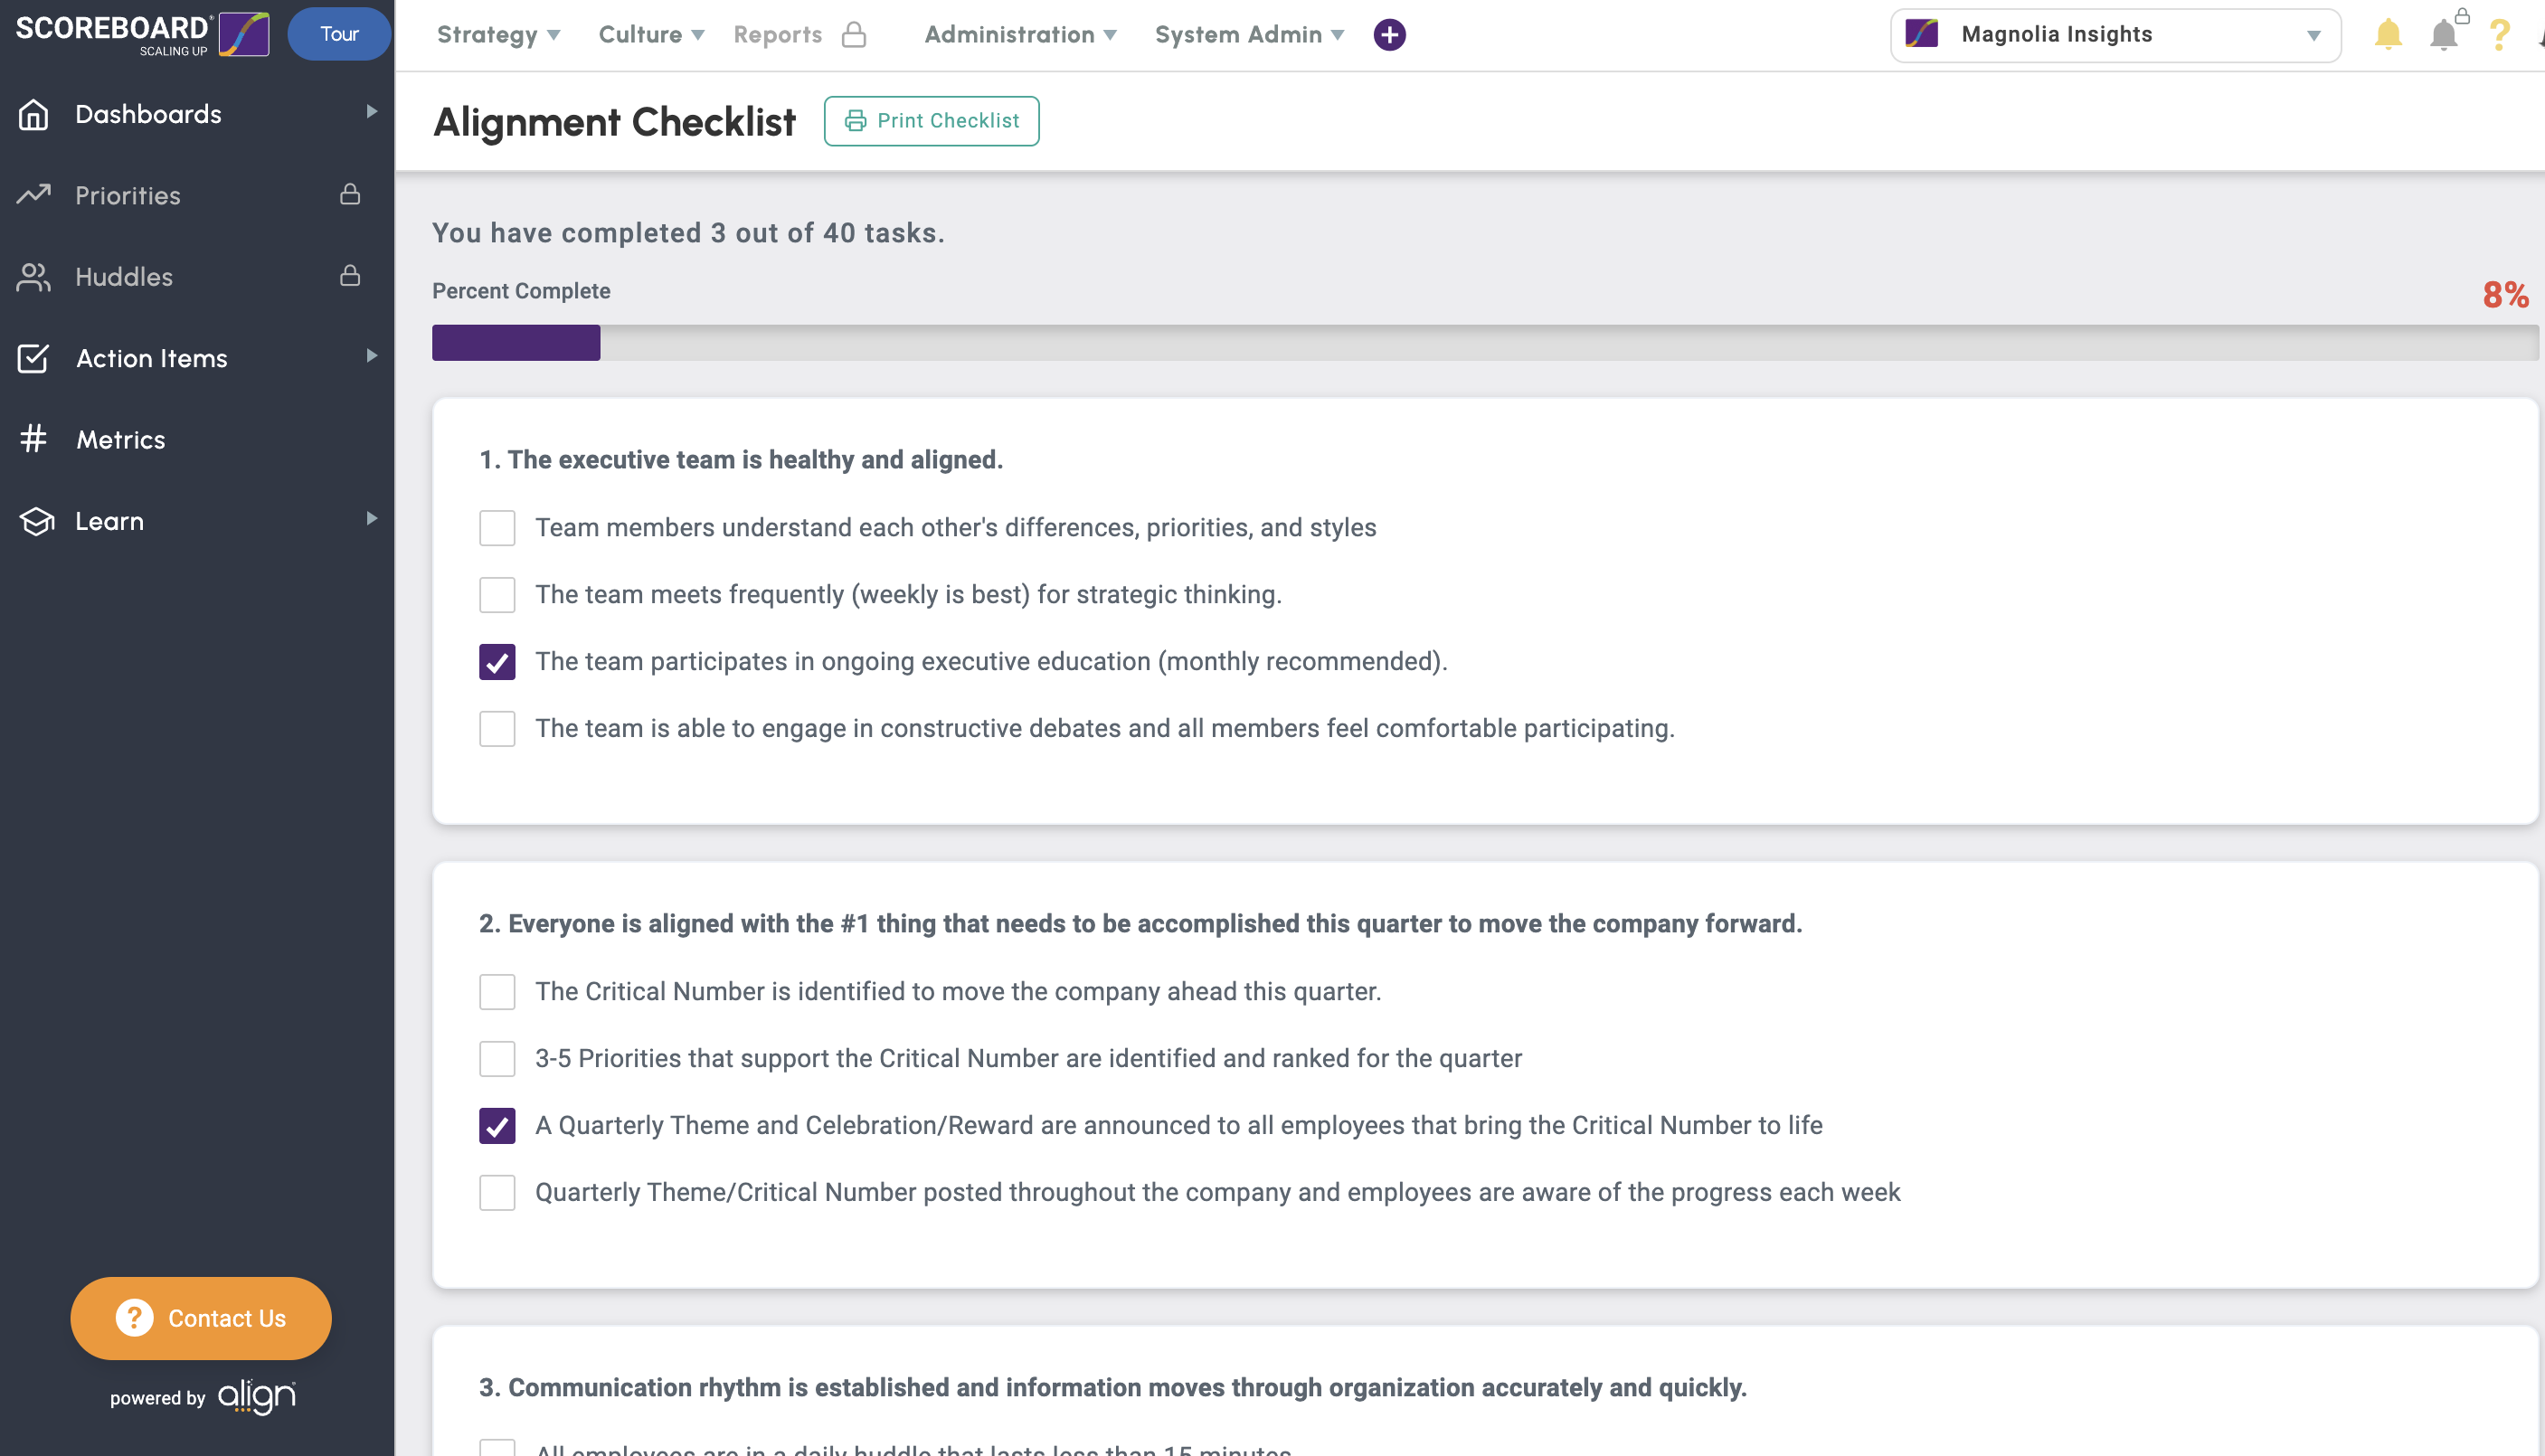Viewport: 2545px width, 1456px height.
Task: Click the gray unfilled portion of progress bar
Action: [x=1569, y=343]
